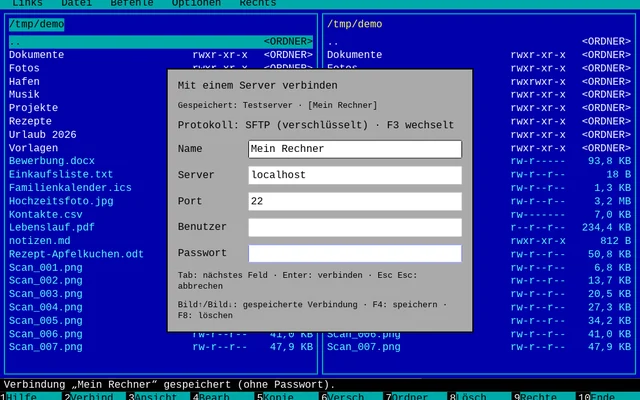The image size is (640, 400).
Task: Select file Scan_003.png
Action: click(46, 294)
